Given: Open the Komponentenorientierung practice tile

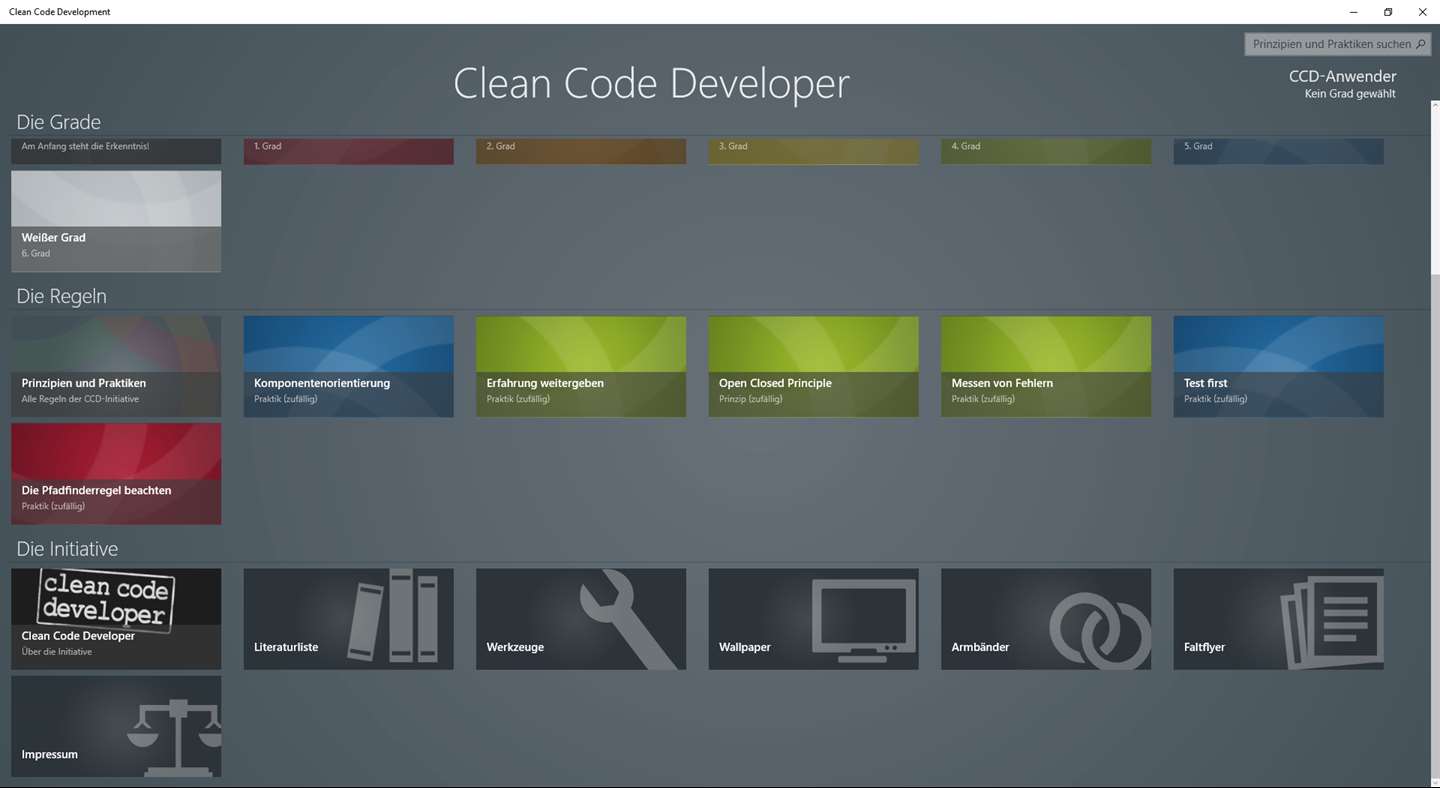Looking at the screenshot, I should [x=348, y=367].
